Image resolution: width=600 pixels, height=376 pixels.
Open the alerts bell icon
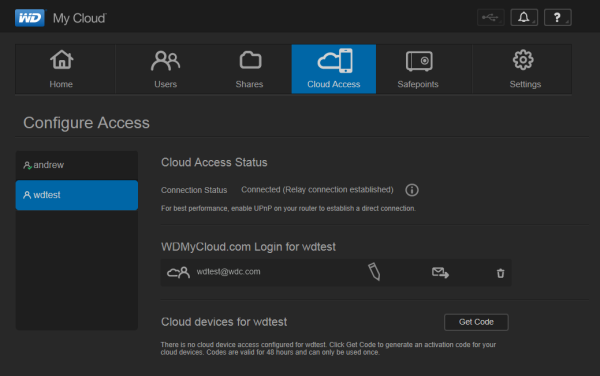[x=524, y=18]
